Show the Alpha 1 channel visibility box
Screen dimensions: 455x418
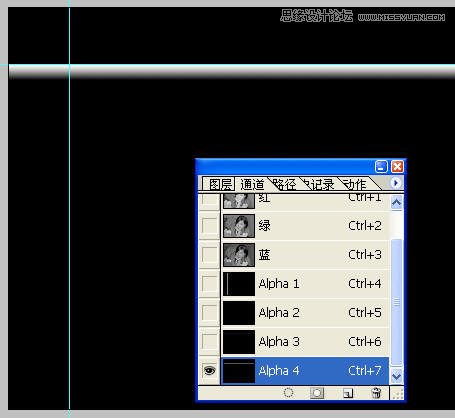click(x=209, y=284)
